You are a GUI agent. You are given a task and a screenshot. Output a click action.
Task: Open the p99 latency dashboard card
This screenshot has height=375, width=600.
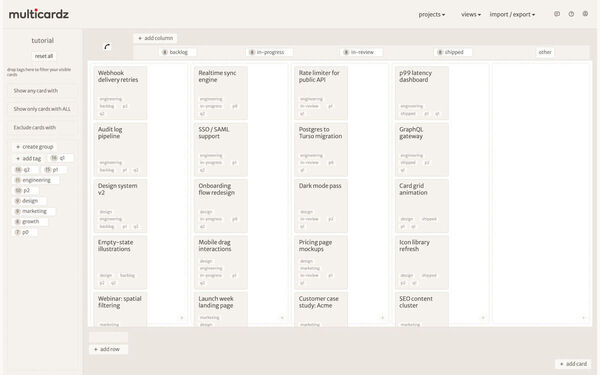422,93
